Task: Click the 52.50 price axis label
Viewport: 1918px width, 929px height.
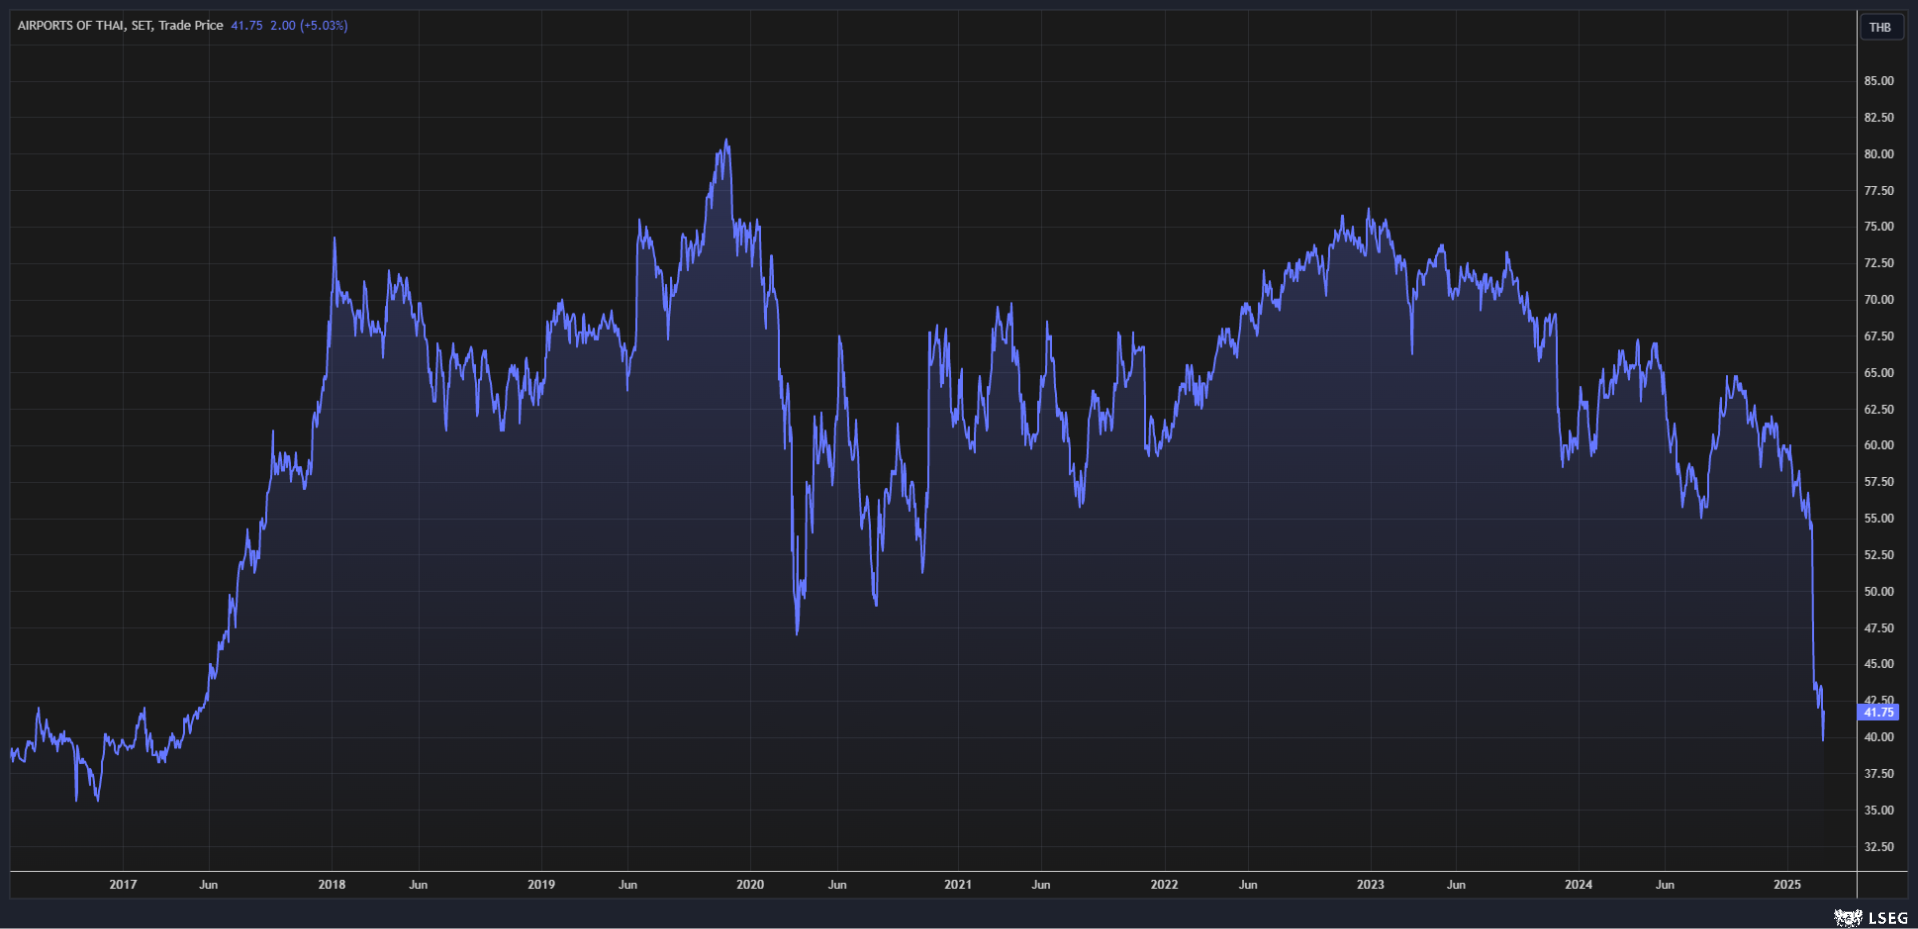Action: click(1878, 554)
